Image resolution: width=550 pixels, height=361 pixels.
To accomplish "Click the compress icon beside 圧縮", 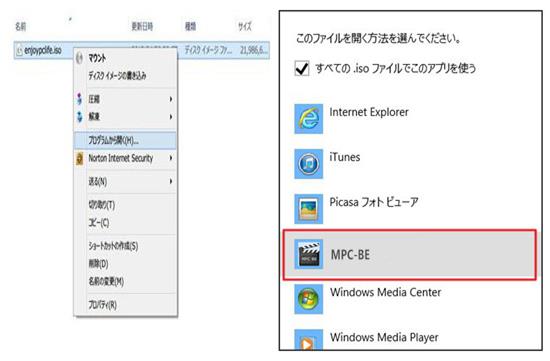I will coord(80,99).
